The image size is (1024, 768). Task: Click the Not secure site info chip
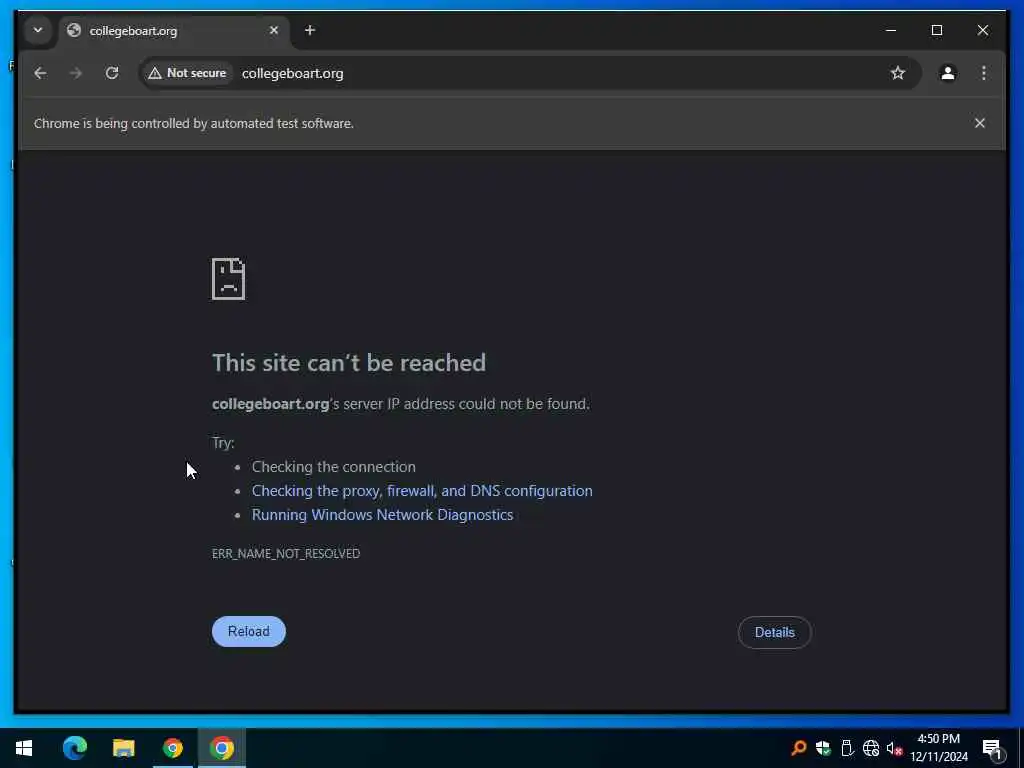[188, 73]
